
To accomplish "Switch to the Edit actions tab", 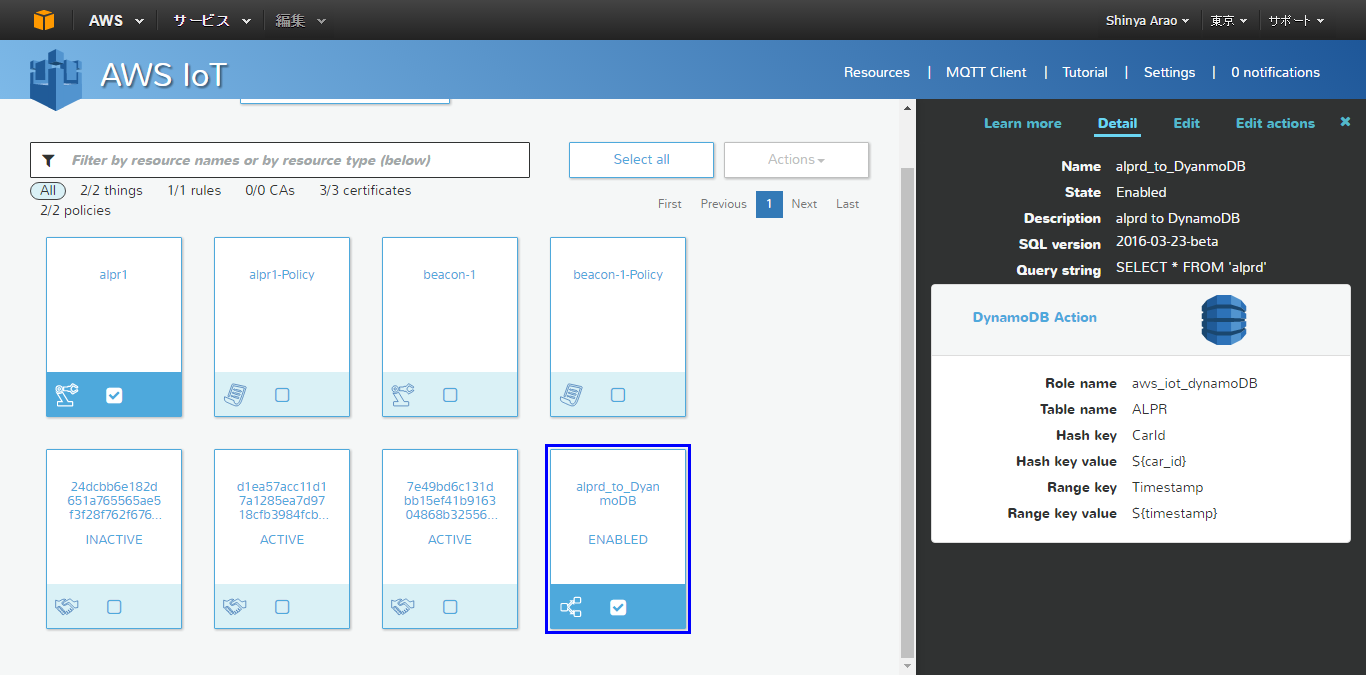I will pyautogui.click(x=1275, y=123).
